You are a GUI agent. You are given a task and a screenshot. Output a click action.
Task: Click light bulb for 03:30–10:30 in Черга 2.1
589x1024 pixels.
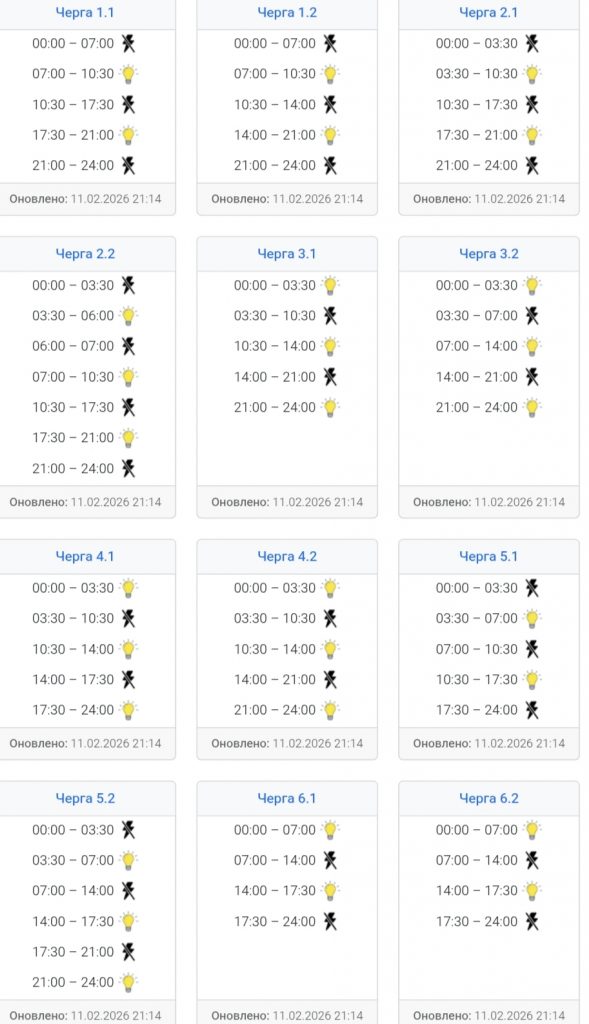[x=532, y=74]
